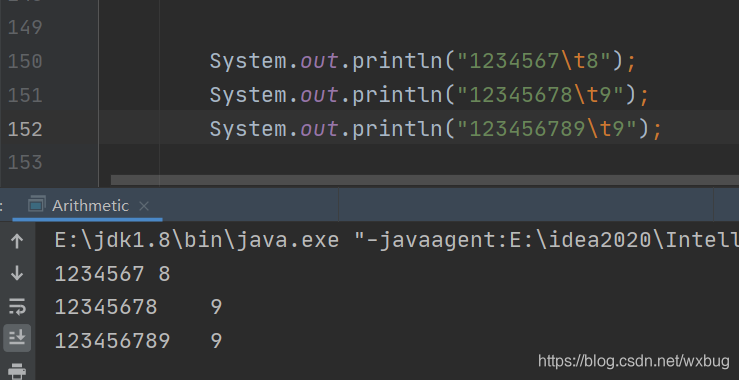
Task: Select the Arithmetic run tab
Action: tap(90, 206)
